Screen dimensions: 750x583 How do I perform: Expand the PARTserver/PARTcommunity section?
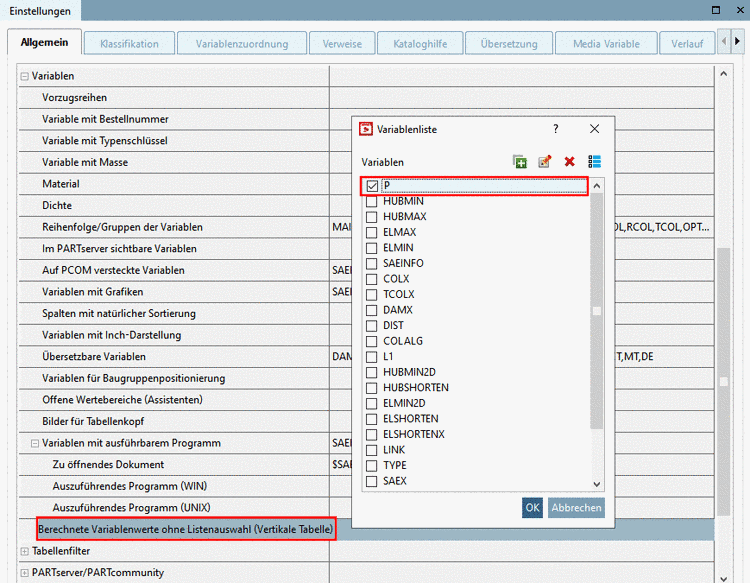(x=24, y=572)
